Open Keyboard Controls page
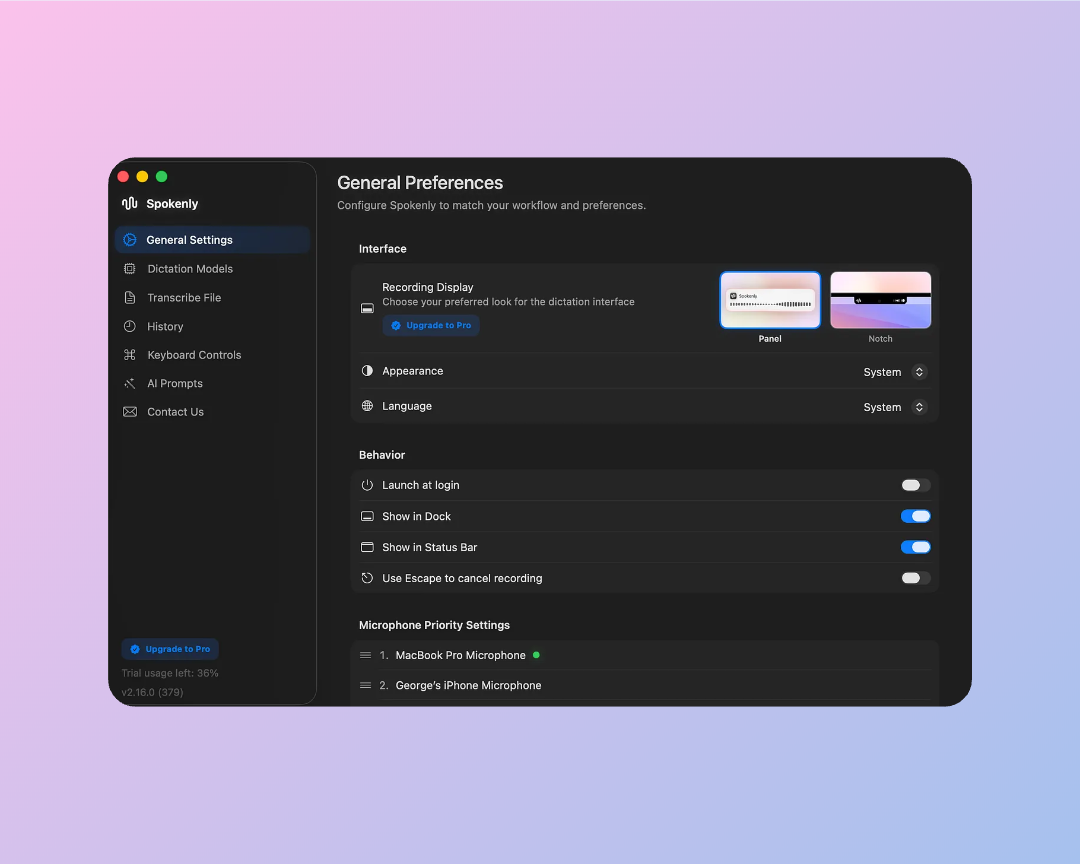 click(213, 355)
